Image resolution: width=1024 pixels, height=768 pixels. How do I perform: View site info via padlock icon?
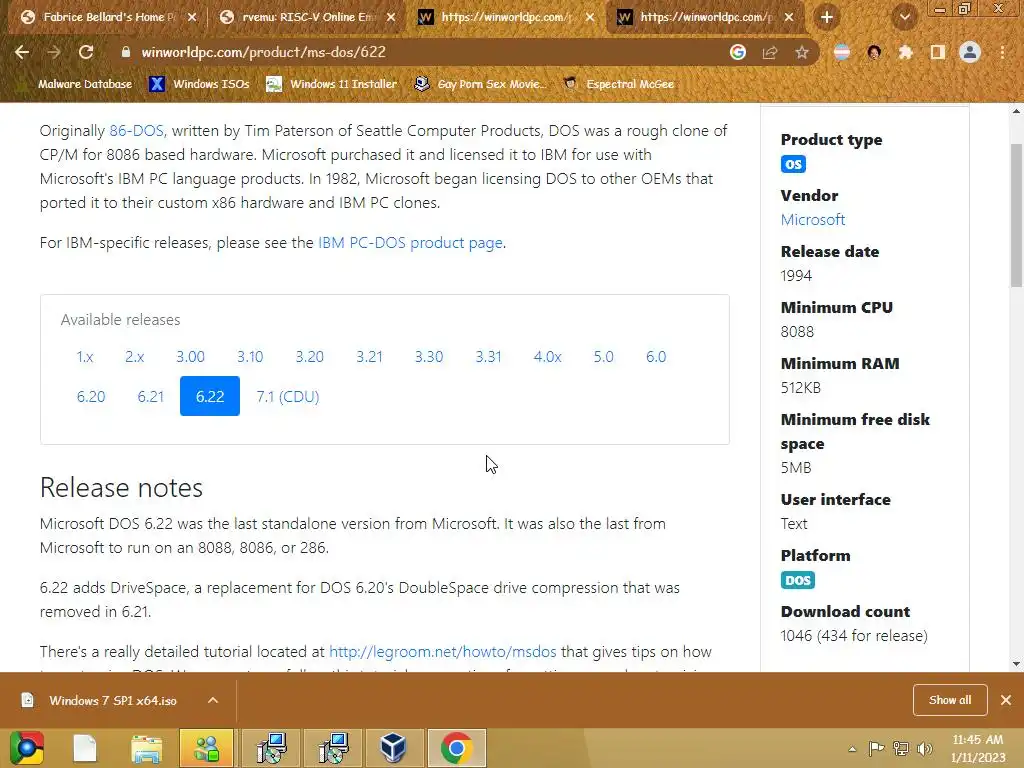[x=126, y=52]
